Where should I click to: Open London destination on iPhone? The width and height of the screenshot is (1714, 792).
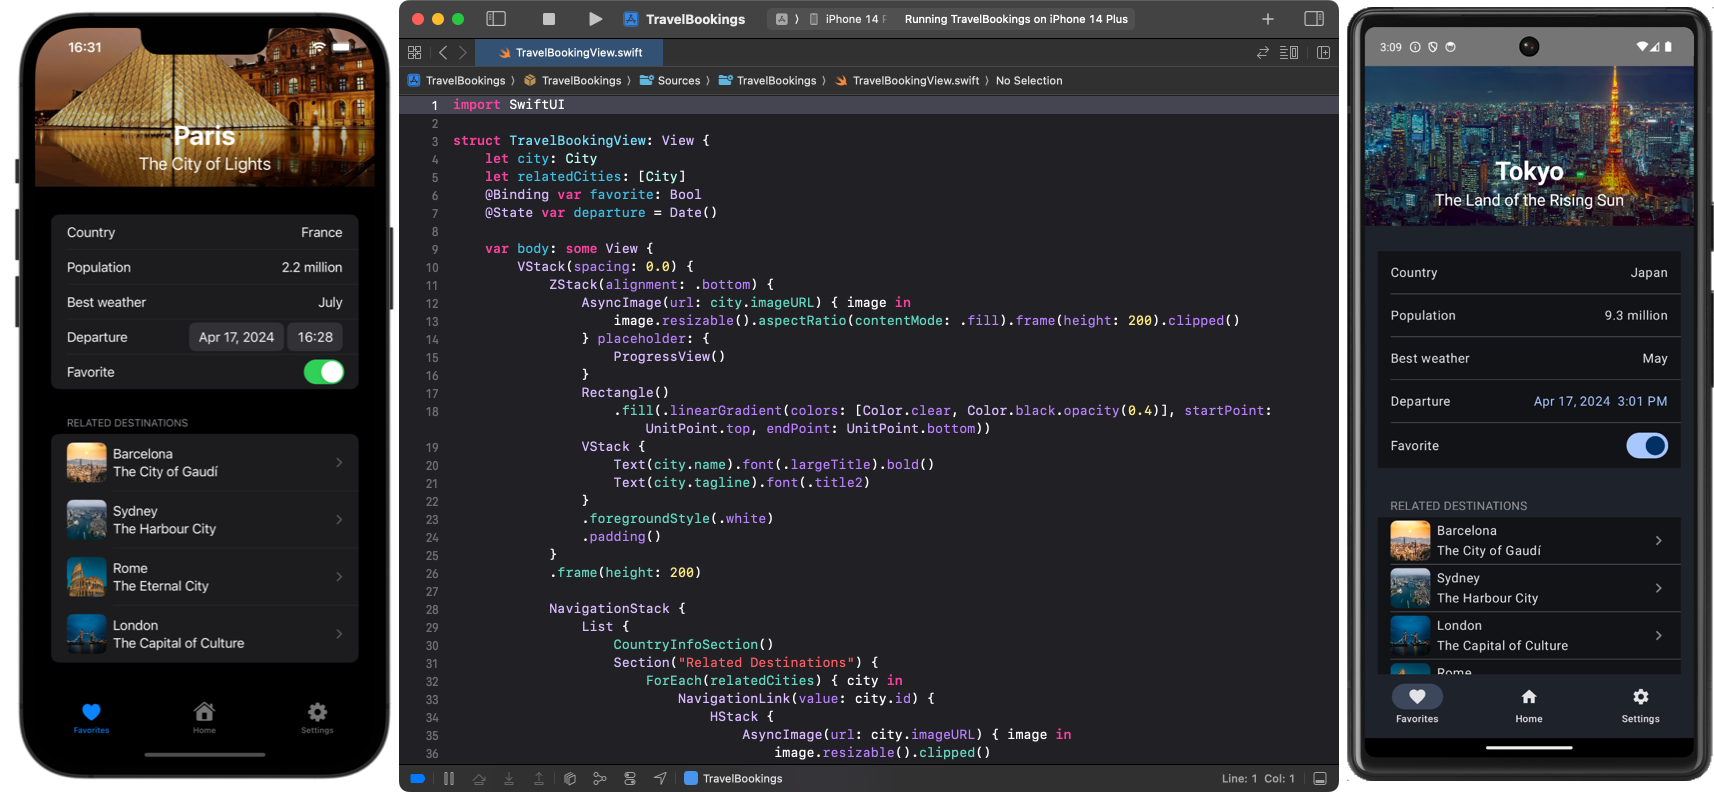[x=205, y=634]
